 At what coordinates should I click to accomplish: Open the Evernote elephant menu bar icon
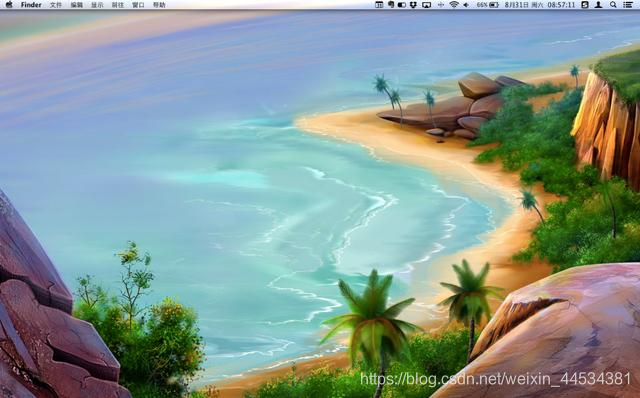[x=391, y=4]
